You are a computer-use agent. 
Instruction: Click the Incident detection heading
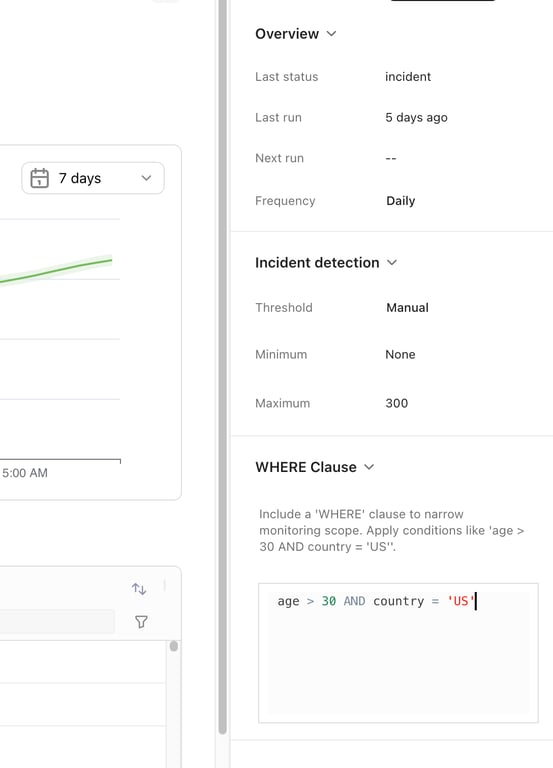[x=317, y=263]
